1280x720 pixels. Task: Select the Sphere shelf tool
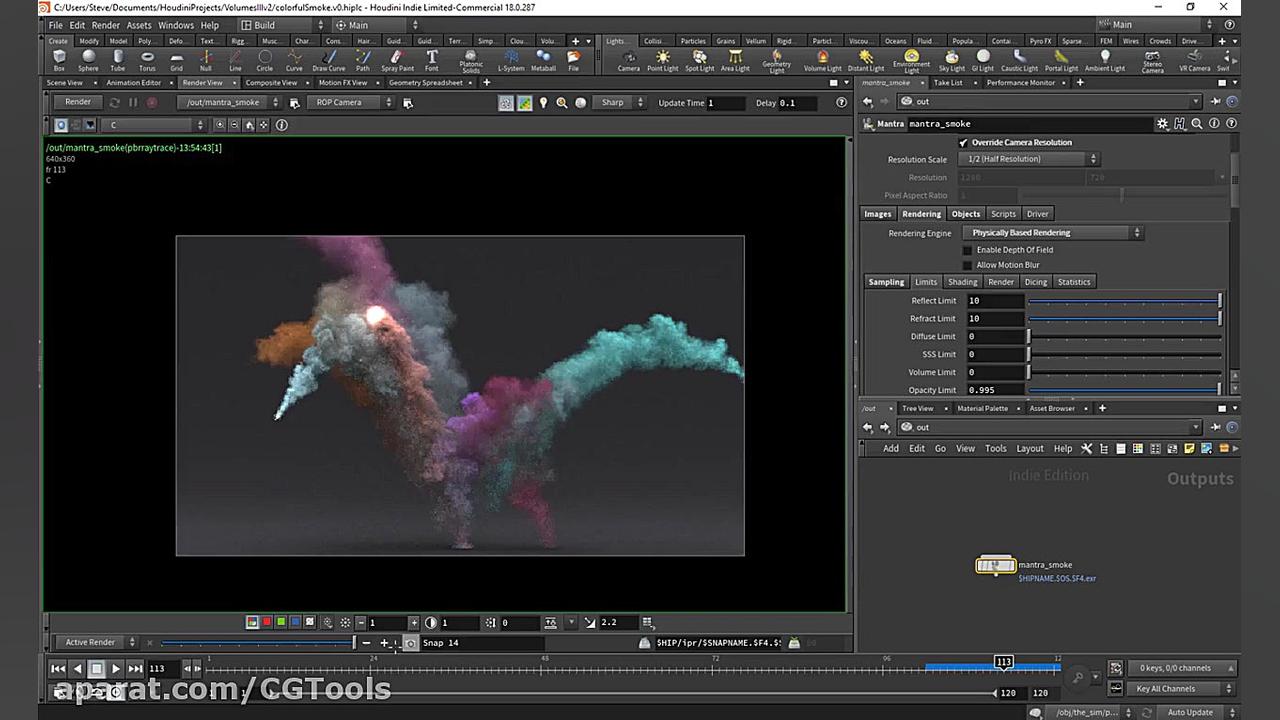pyautogui.click(x=88, y=60)
